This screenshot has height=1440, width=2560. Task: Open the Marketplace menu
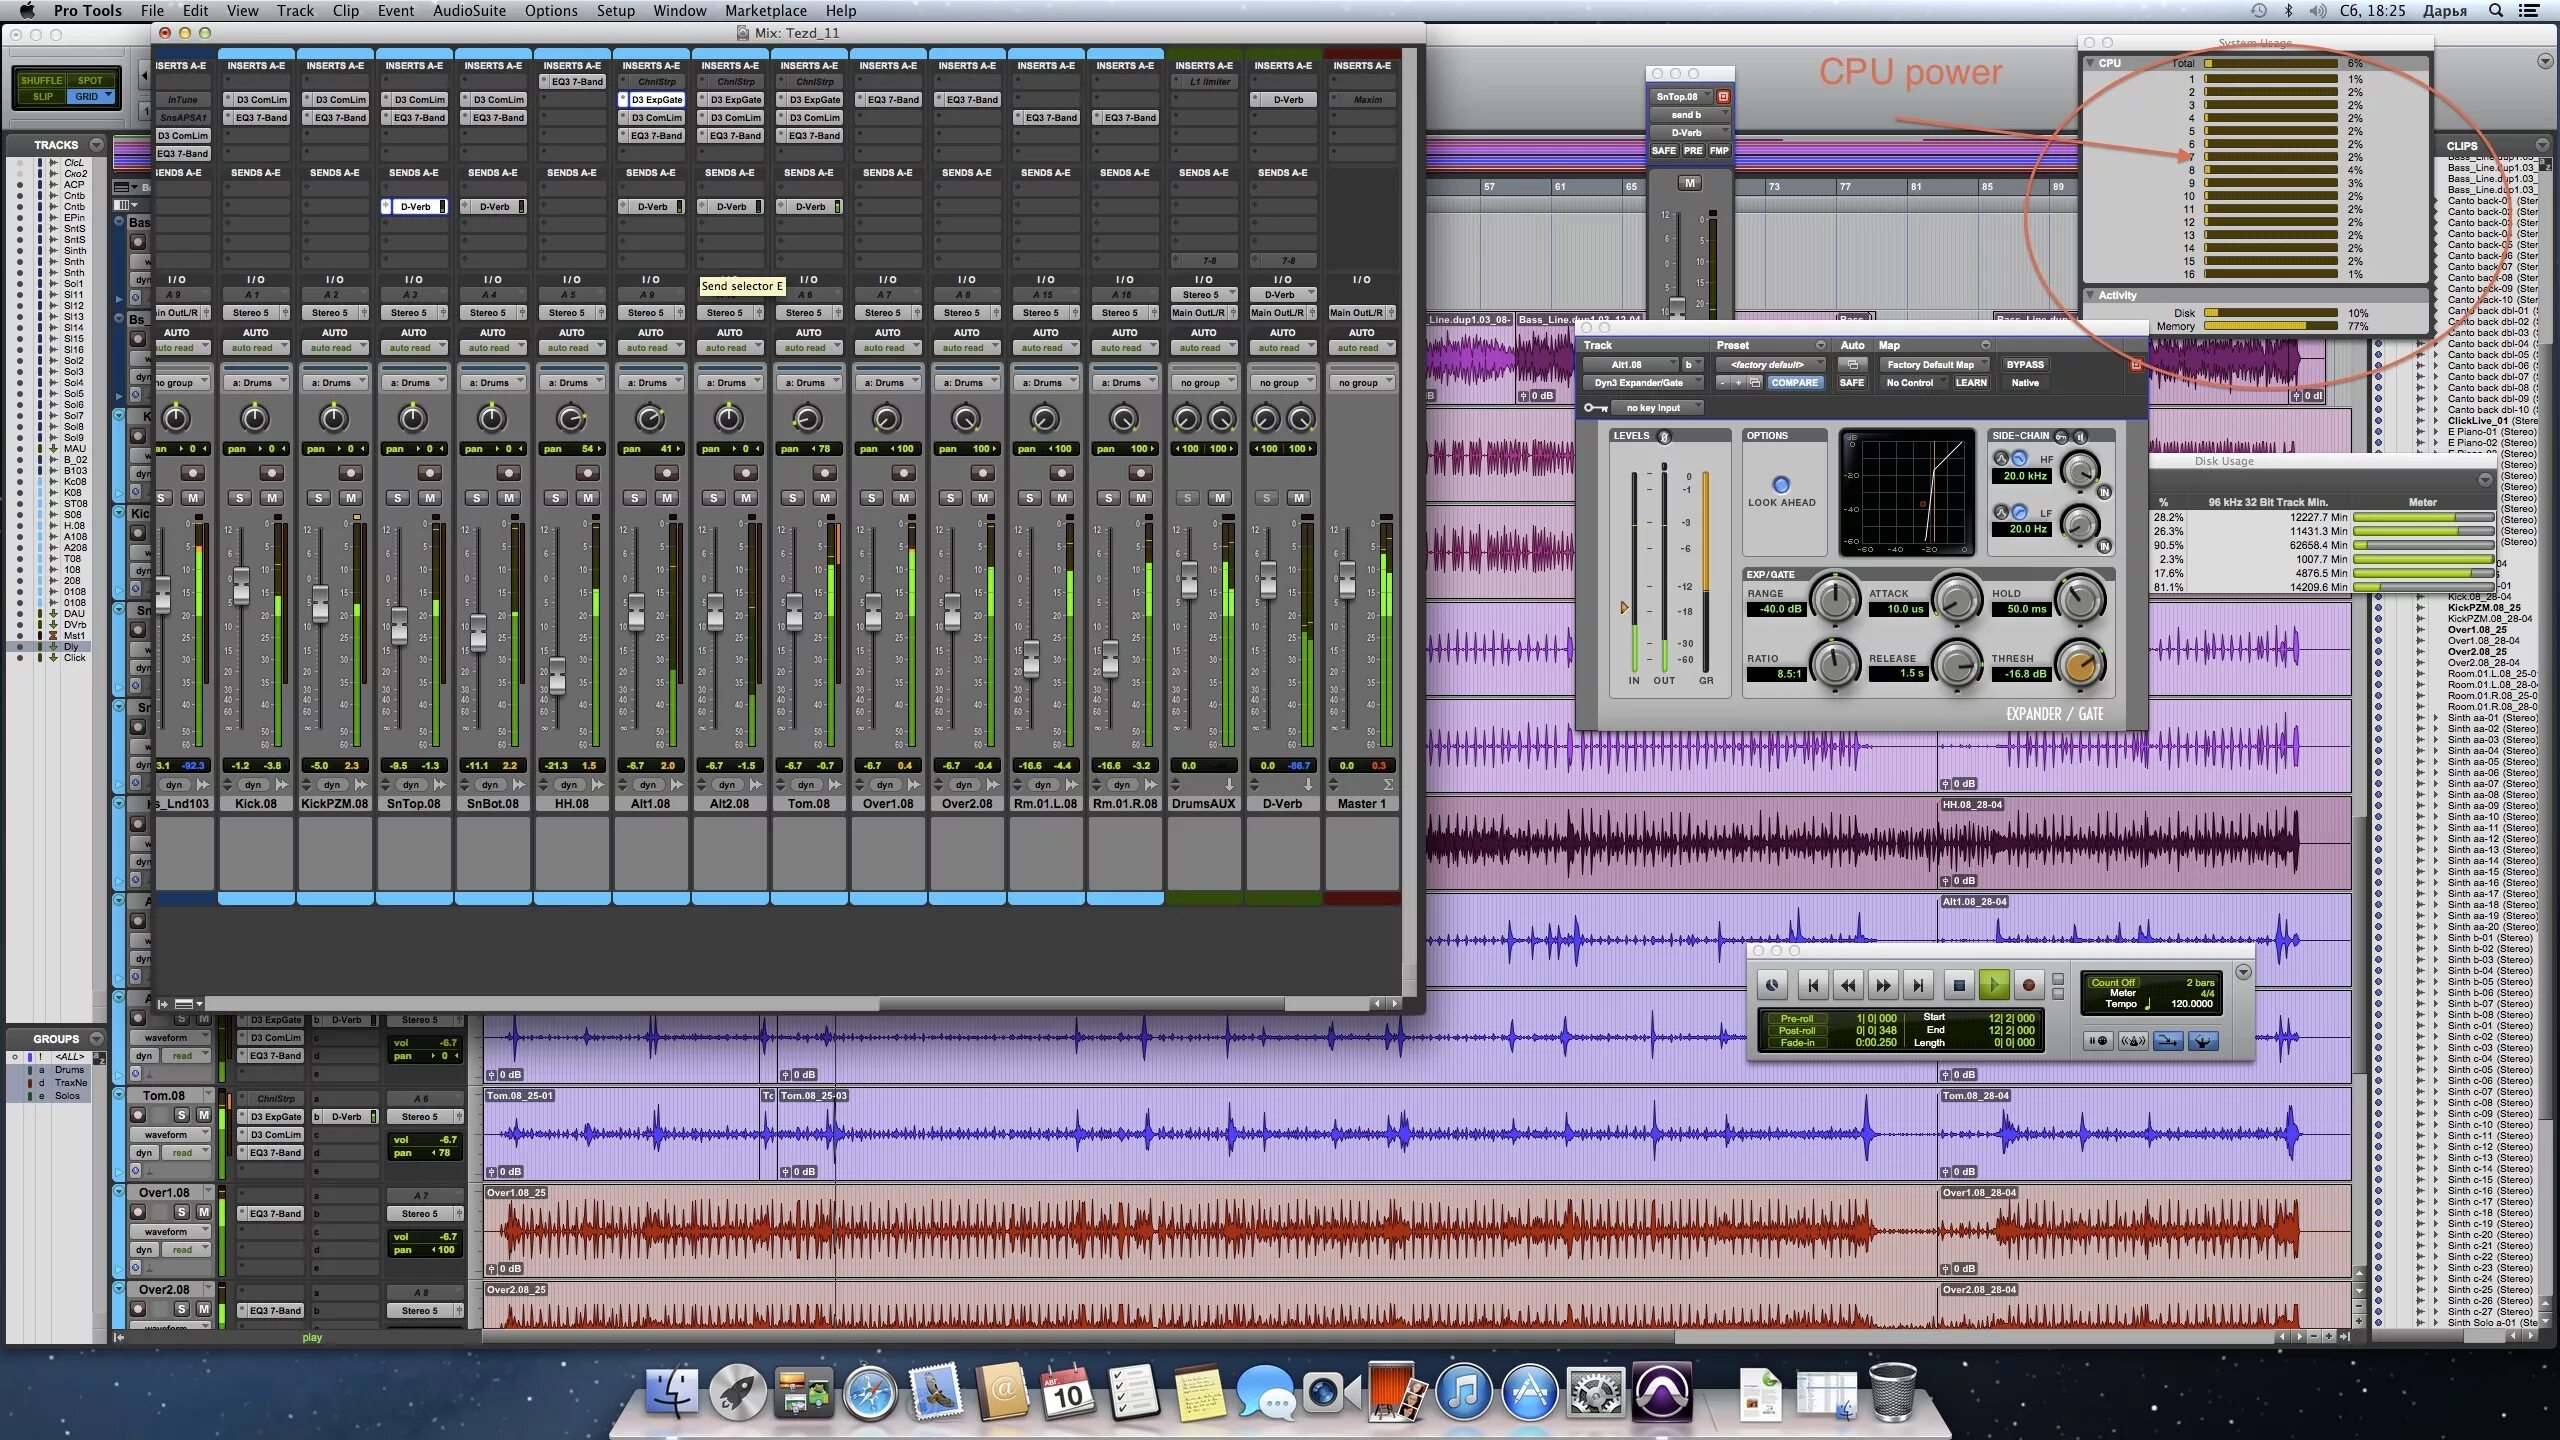tap(766, 11)
